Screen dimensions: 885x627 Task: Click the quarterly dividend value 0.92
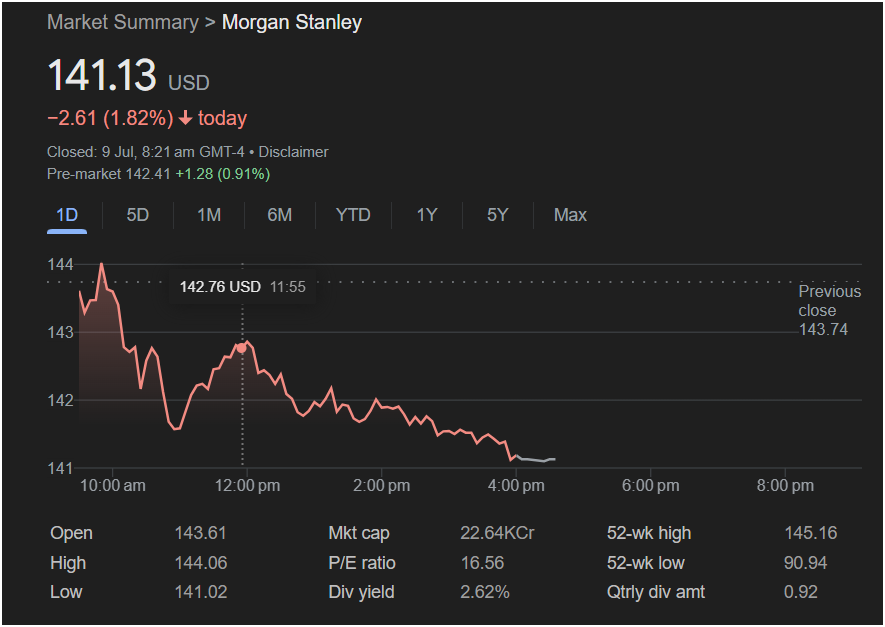coord(801,592)
